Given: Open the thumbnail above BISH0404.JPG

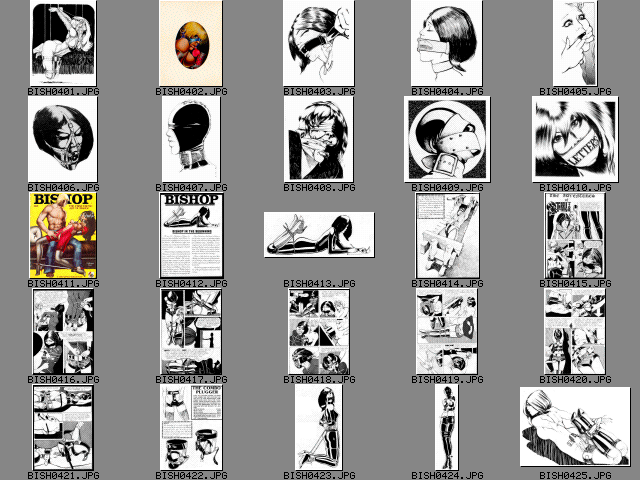Looking at the screenshot, I should click(x=447, y=43).
